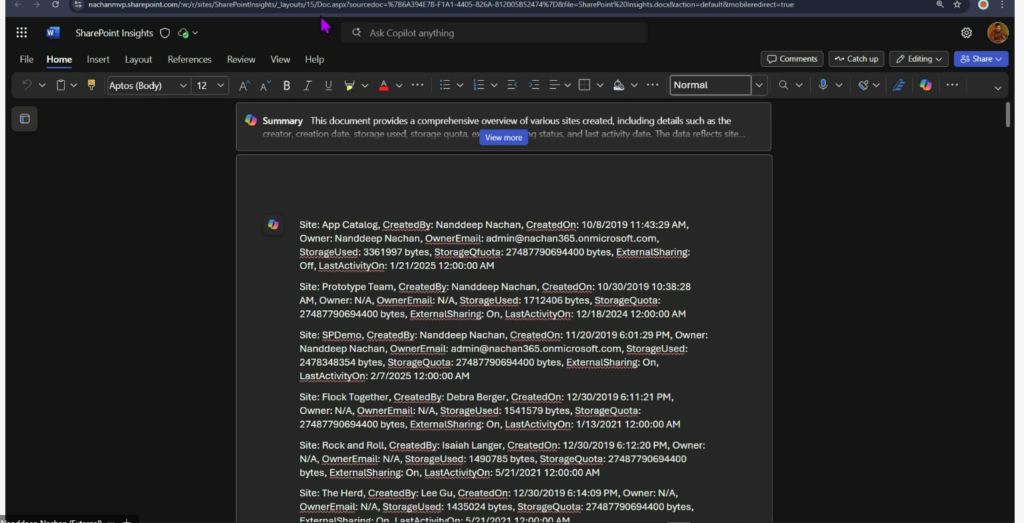Viewport: 1024px width, 523px height.
Task: Click the Find magnifier icon in ribbon
Action: [783, 85]
